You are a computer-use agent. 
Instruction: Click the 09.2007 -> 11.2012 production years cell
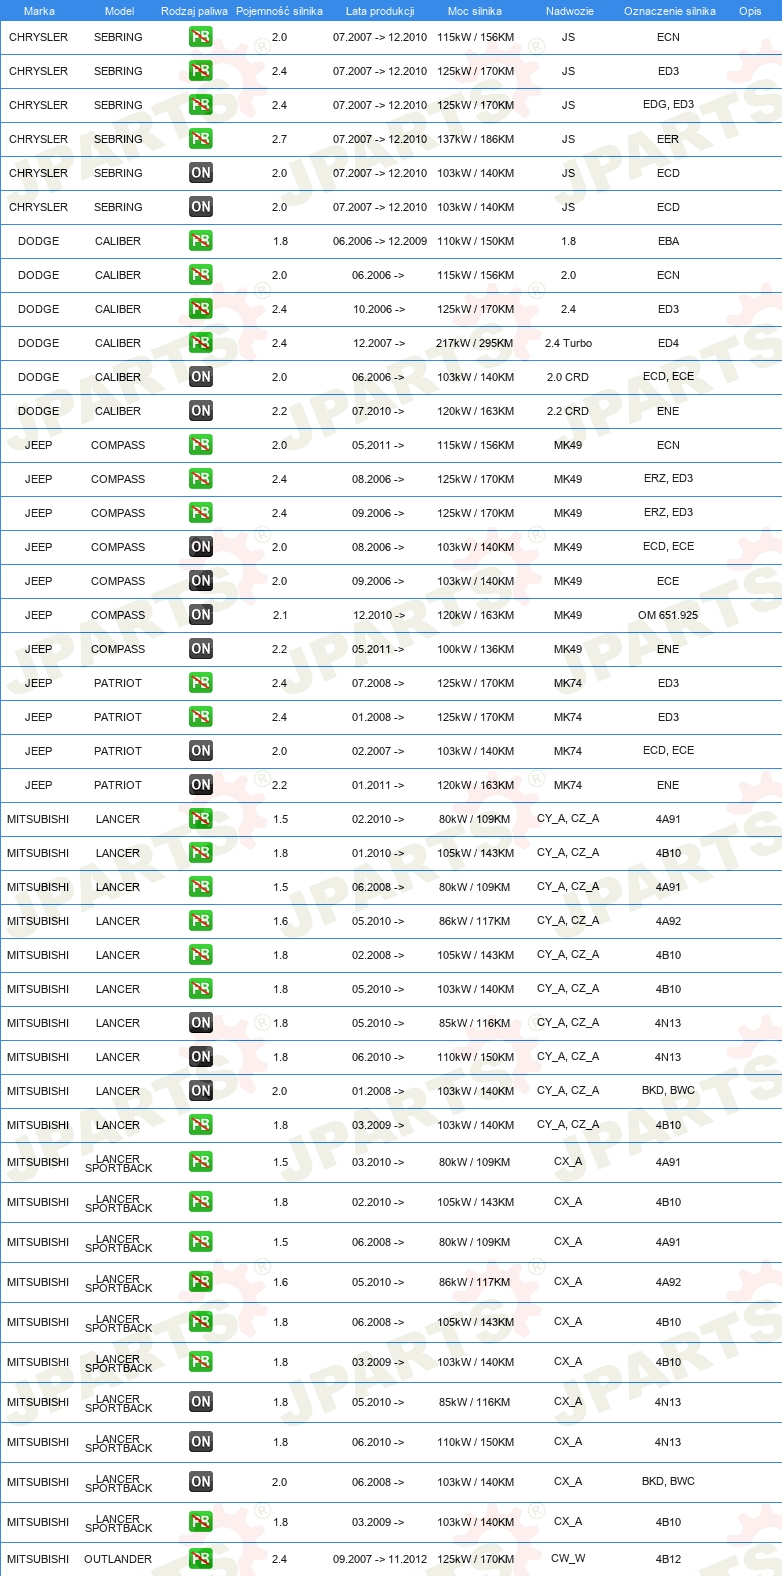click(x=380, y=1559)
